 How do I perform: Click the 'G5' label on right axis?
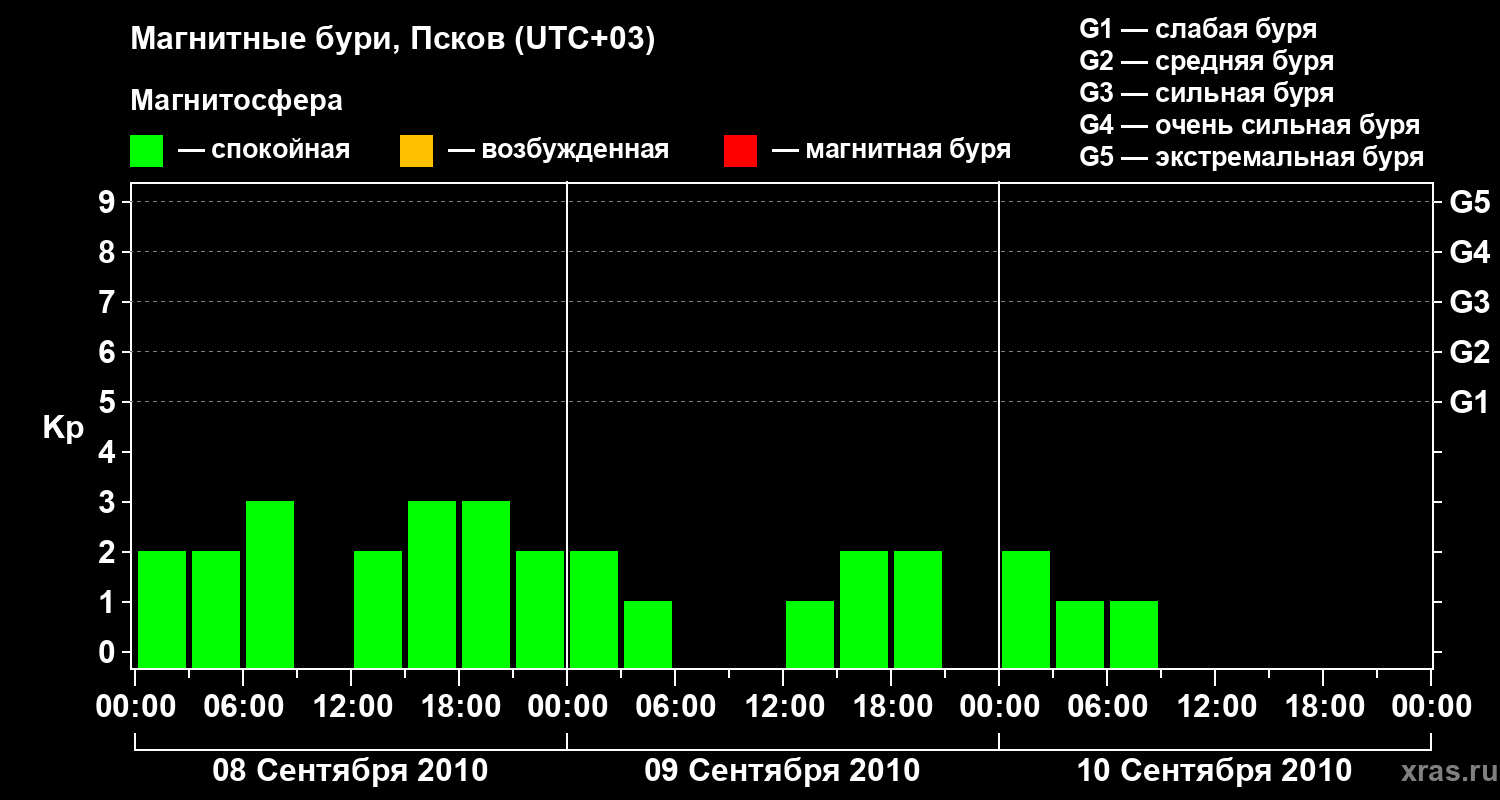pyautogui.click(x=1469, y=202)
